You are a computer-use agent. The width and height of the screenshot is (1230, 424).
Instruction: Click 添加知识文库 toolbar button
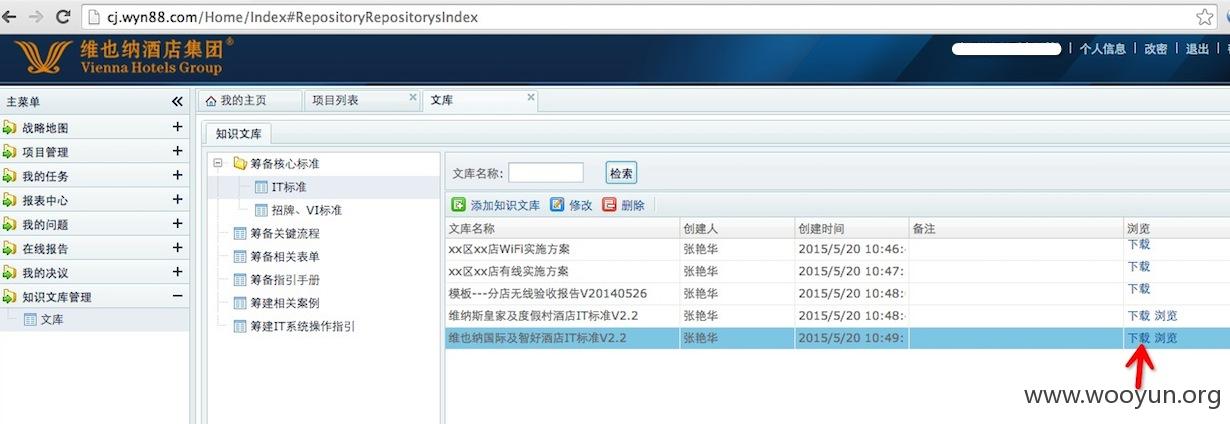pos(495,205)
